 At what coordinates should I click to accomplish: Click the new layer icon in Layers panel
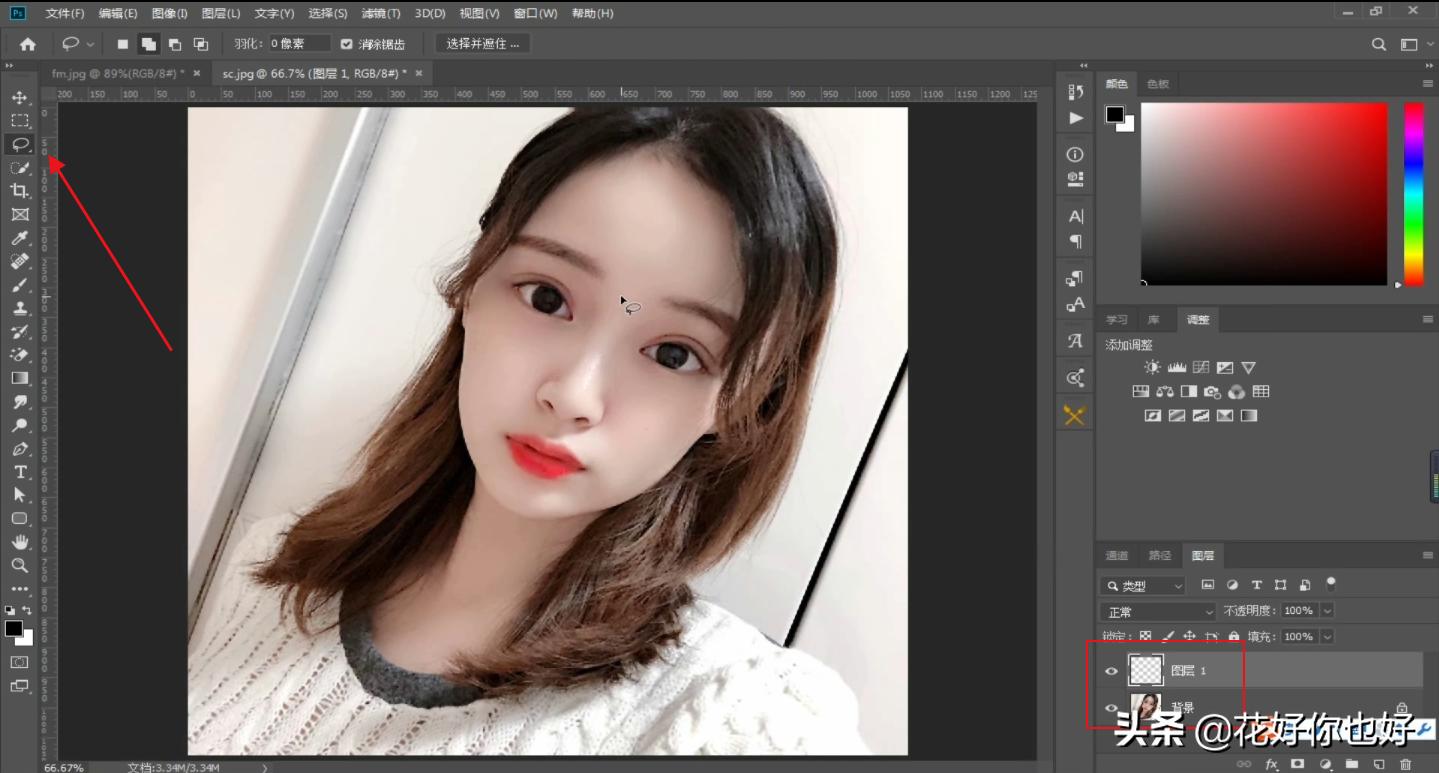pyautogui.click(x=1381, y=764)
